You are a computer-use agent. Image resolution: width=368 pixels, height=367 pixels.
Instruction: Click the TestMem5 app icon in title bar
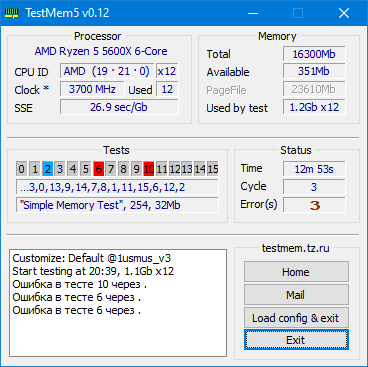(11, 13)
